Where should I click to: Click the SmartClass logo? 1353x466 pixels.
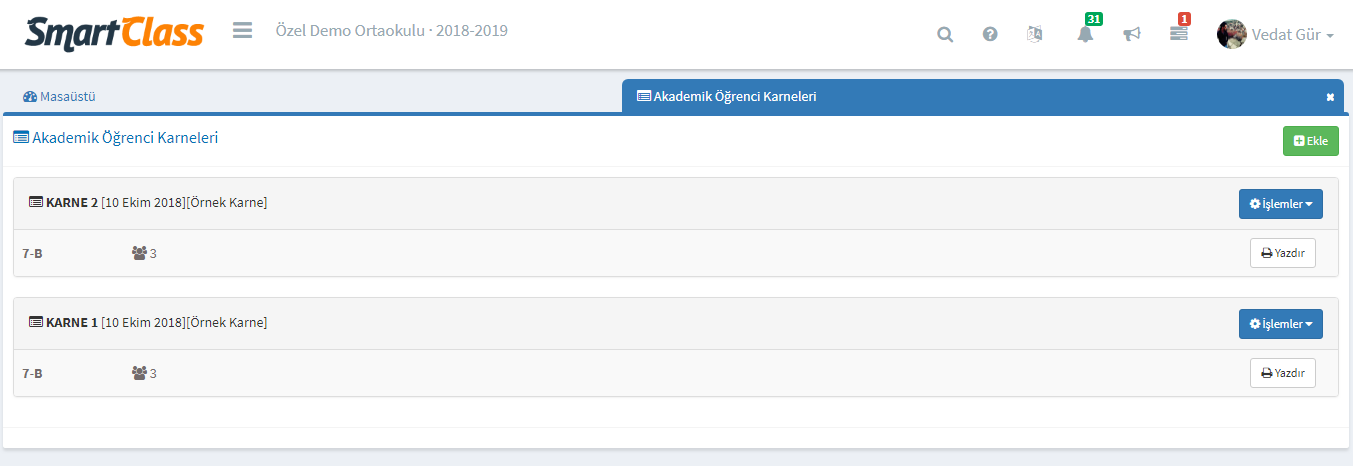click(x=114, y=32)
